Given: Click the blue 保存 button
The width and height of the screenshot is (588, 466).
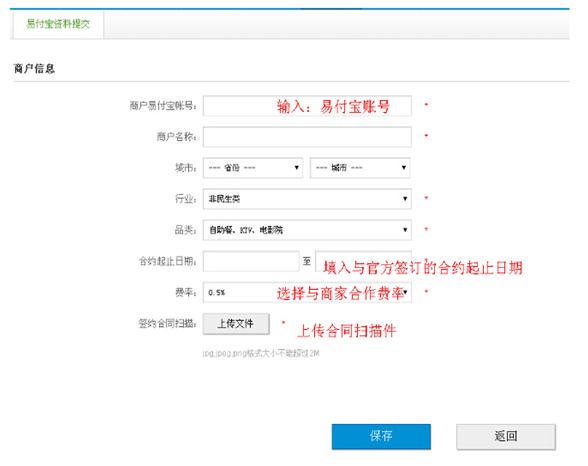Looking at the screenshot, I should click(381, 436).
